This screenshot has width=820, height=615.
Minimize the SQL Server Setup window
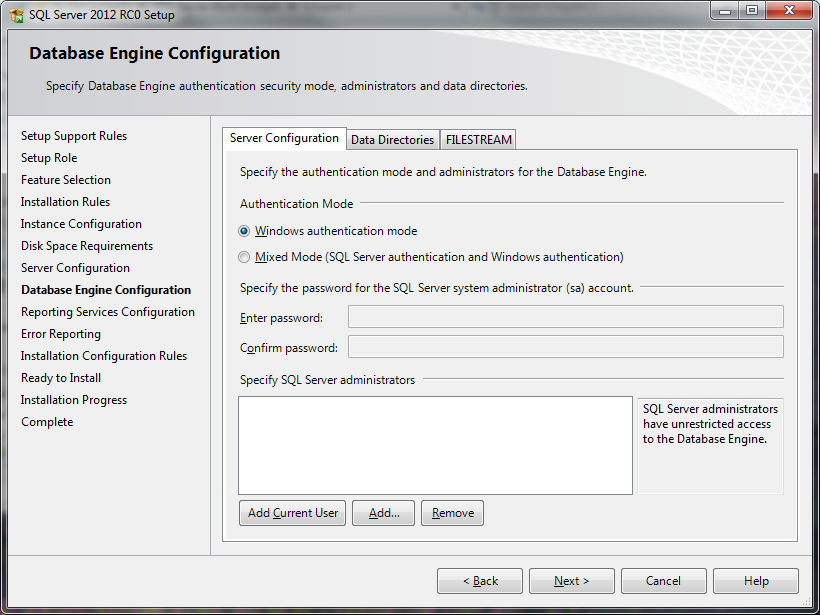(725, 11)
